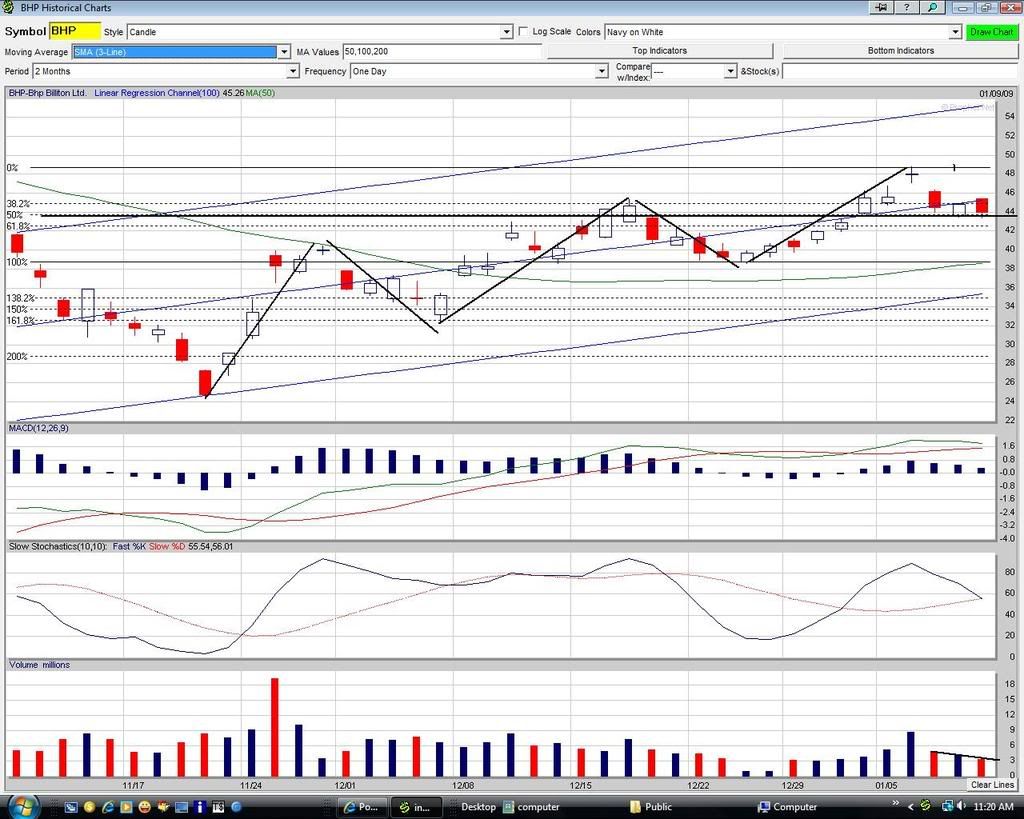Click the Symbol input field
1024x819 pixels.
75,31
